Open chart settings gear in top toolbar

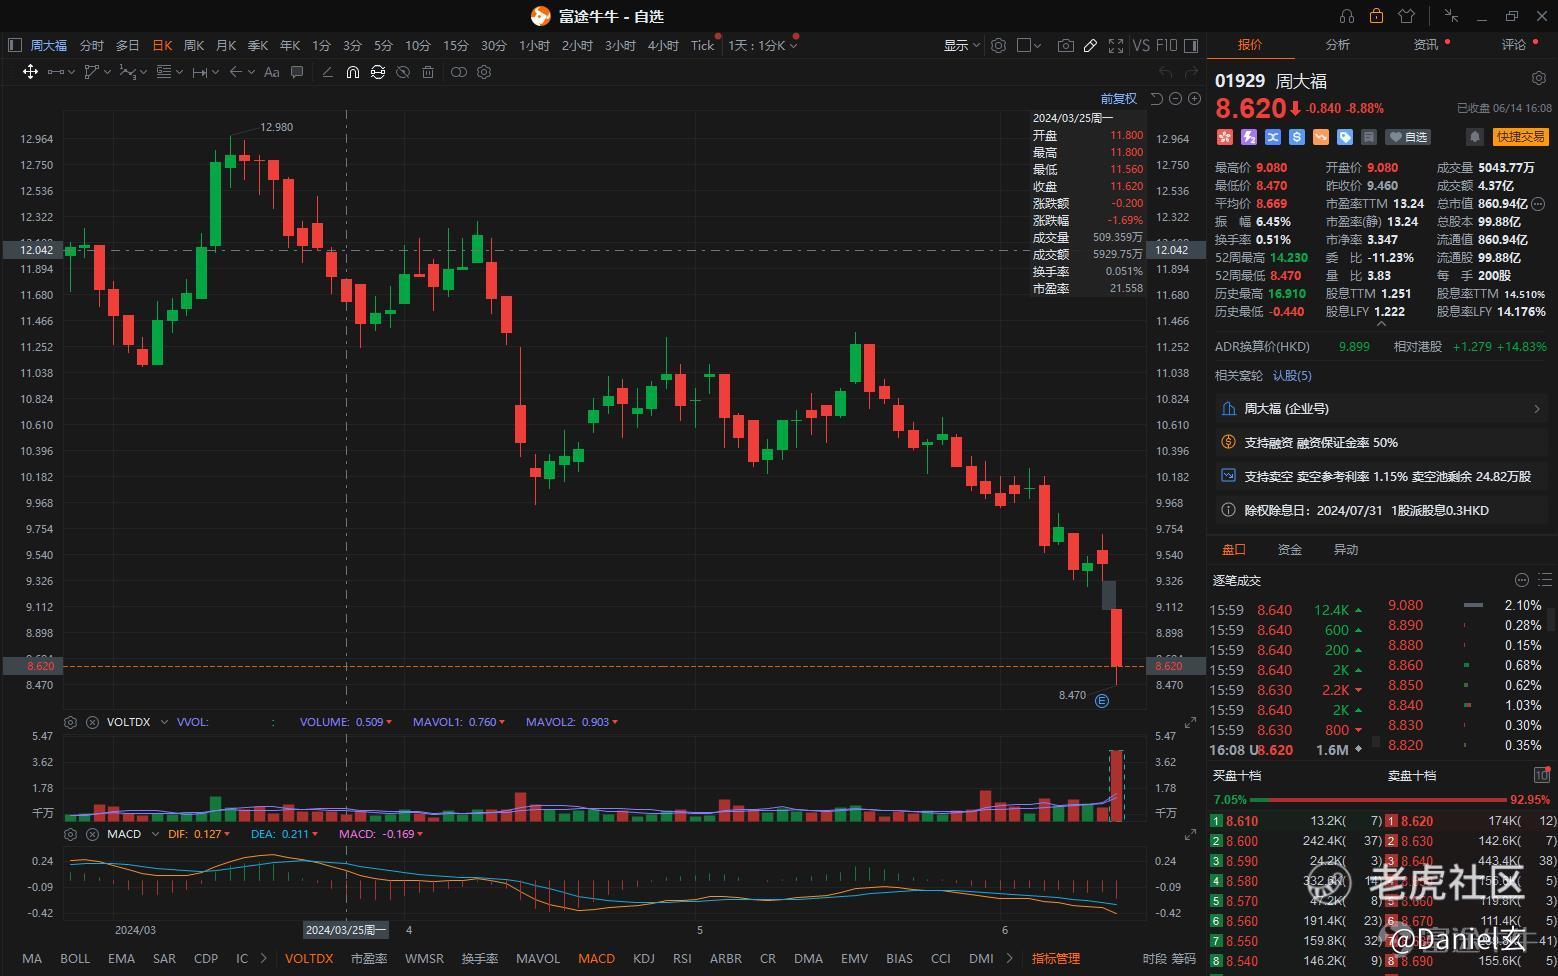coord(998,45)
